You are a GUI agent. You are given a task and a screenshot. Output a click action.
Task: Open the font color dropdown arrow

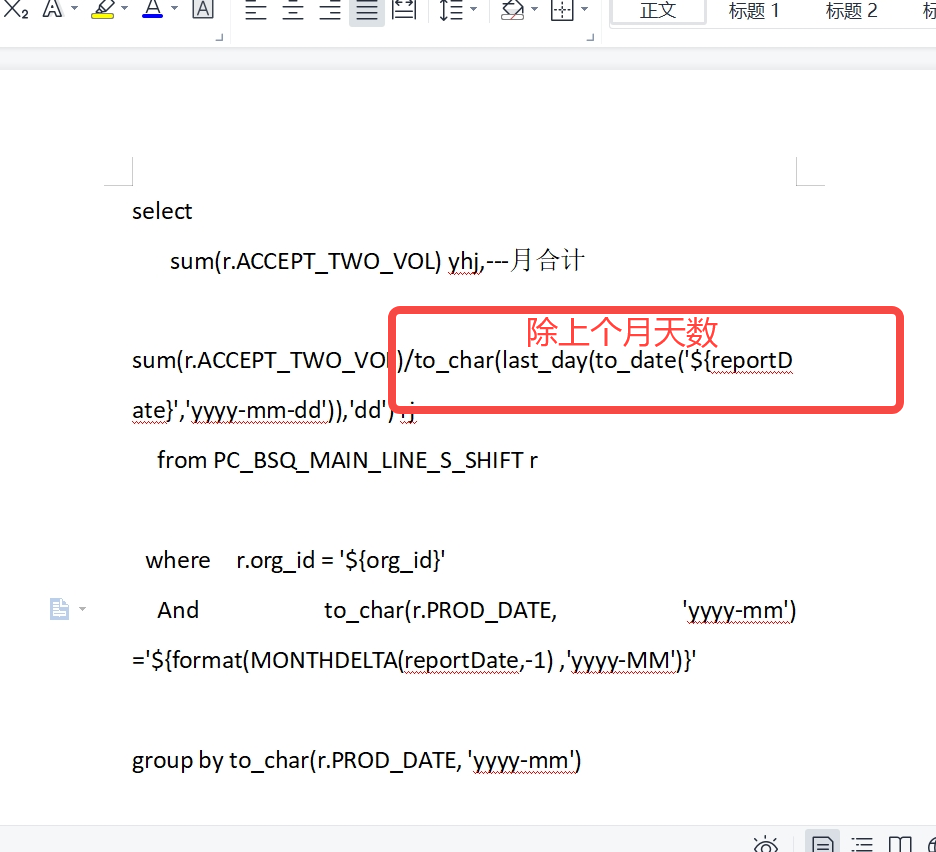click(x=174, y=8)
